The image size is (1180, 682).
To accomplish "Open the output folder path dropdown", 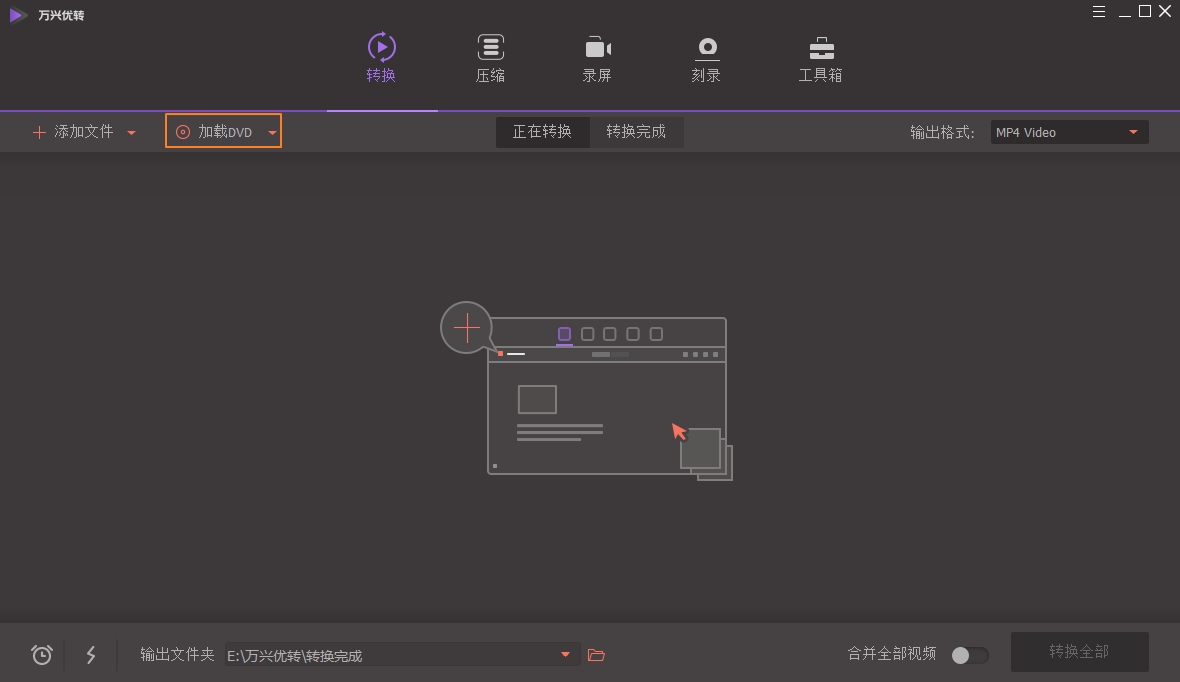I will coord(566,654).
